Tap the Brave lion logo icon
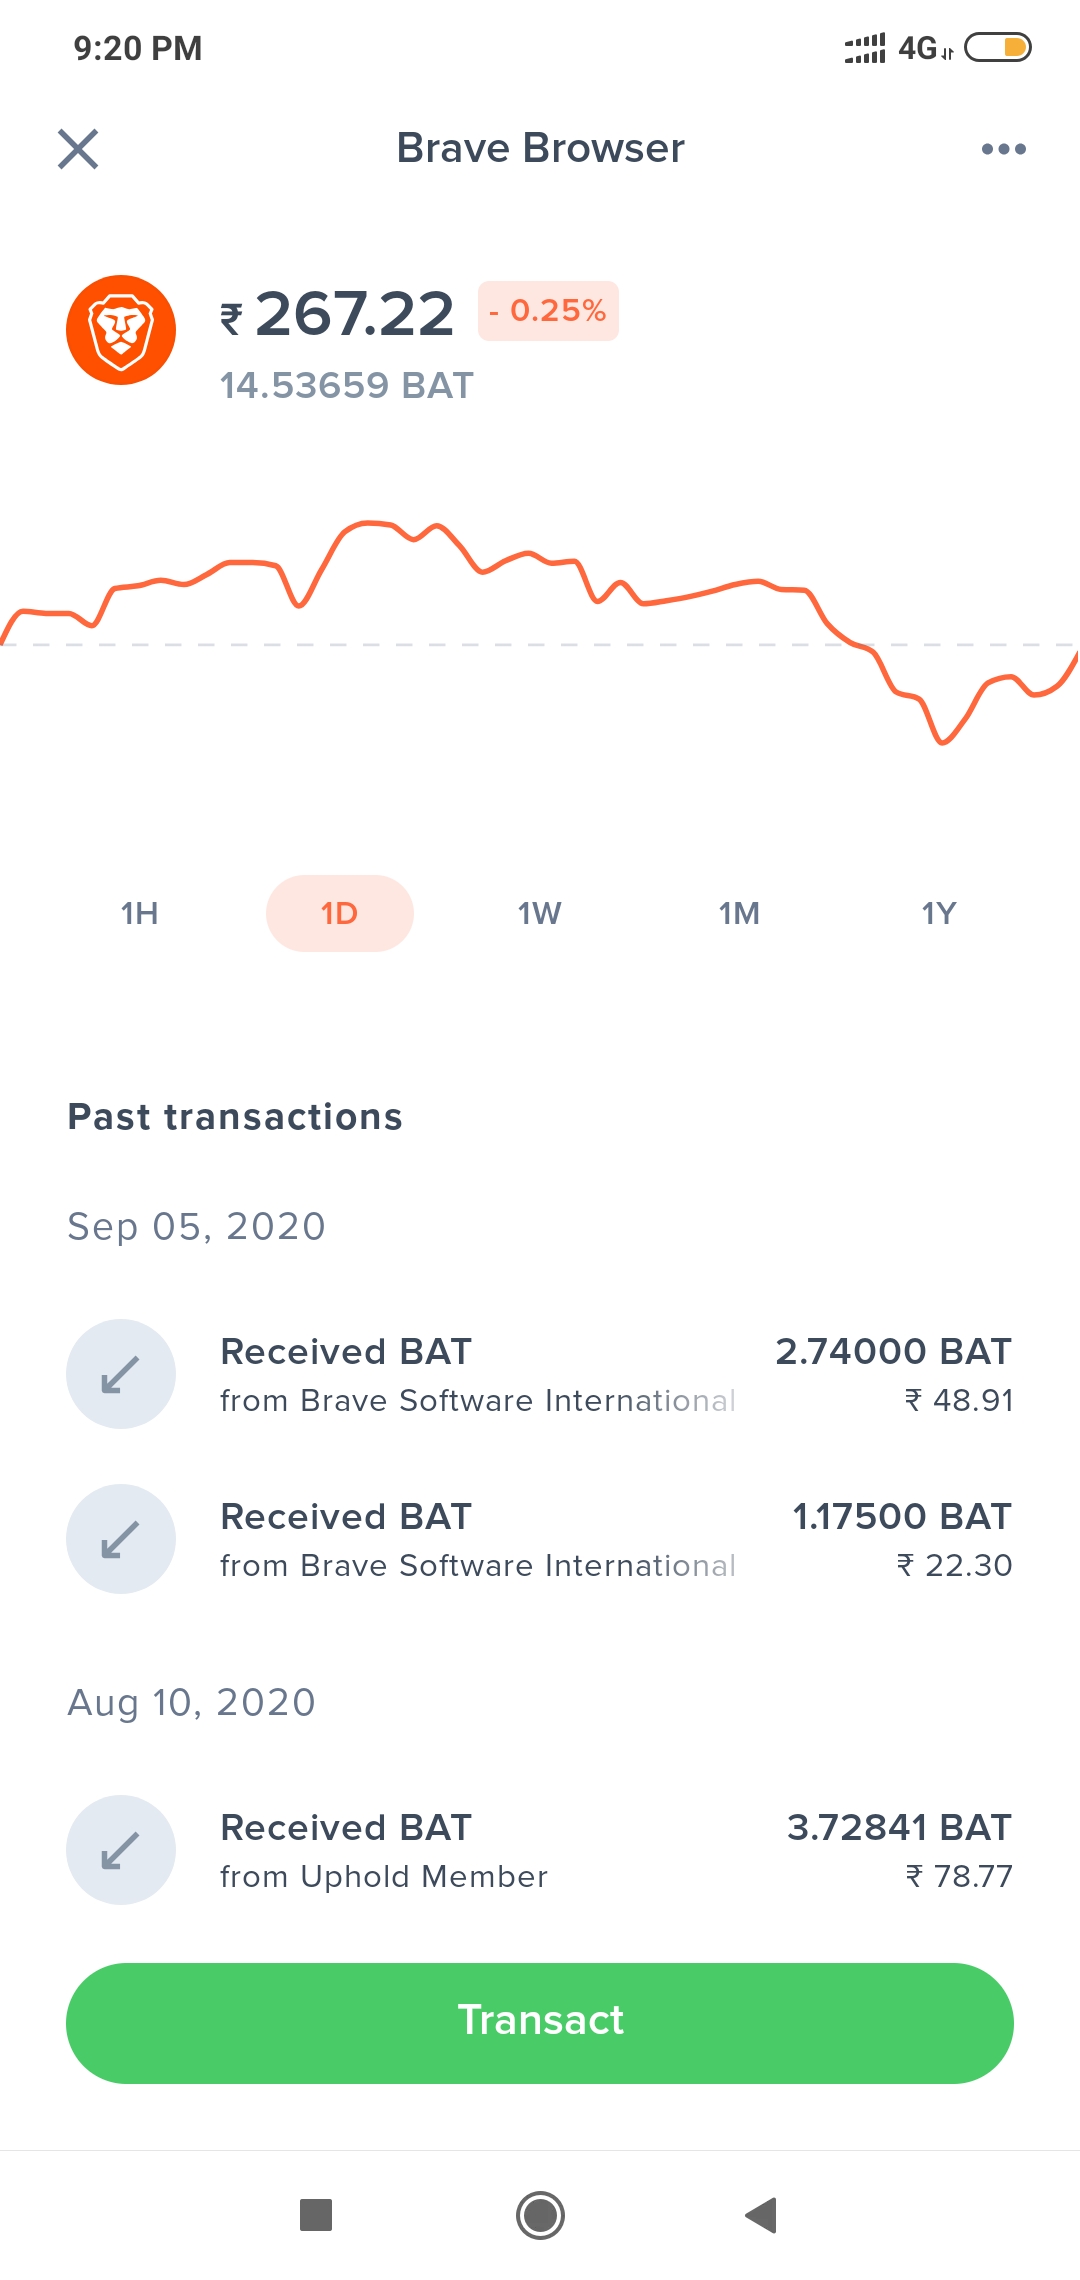Image resolution: width=1080 pixels, height=2280 pixels. tap(121, 330)
